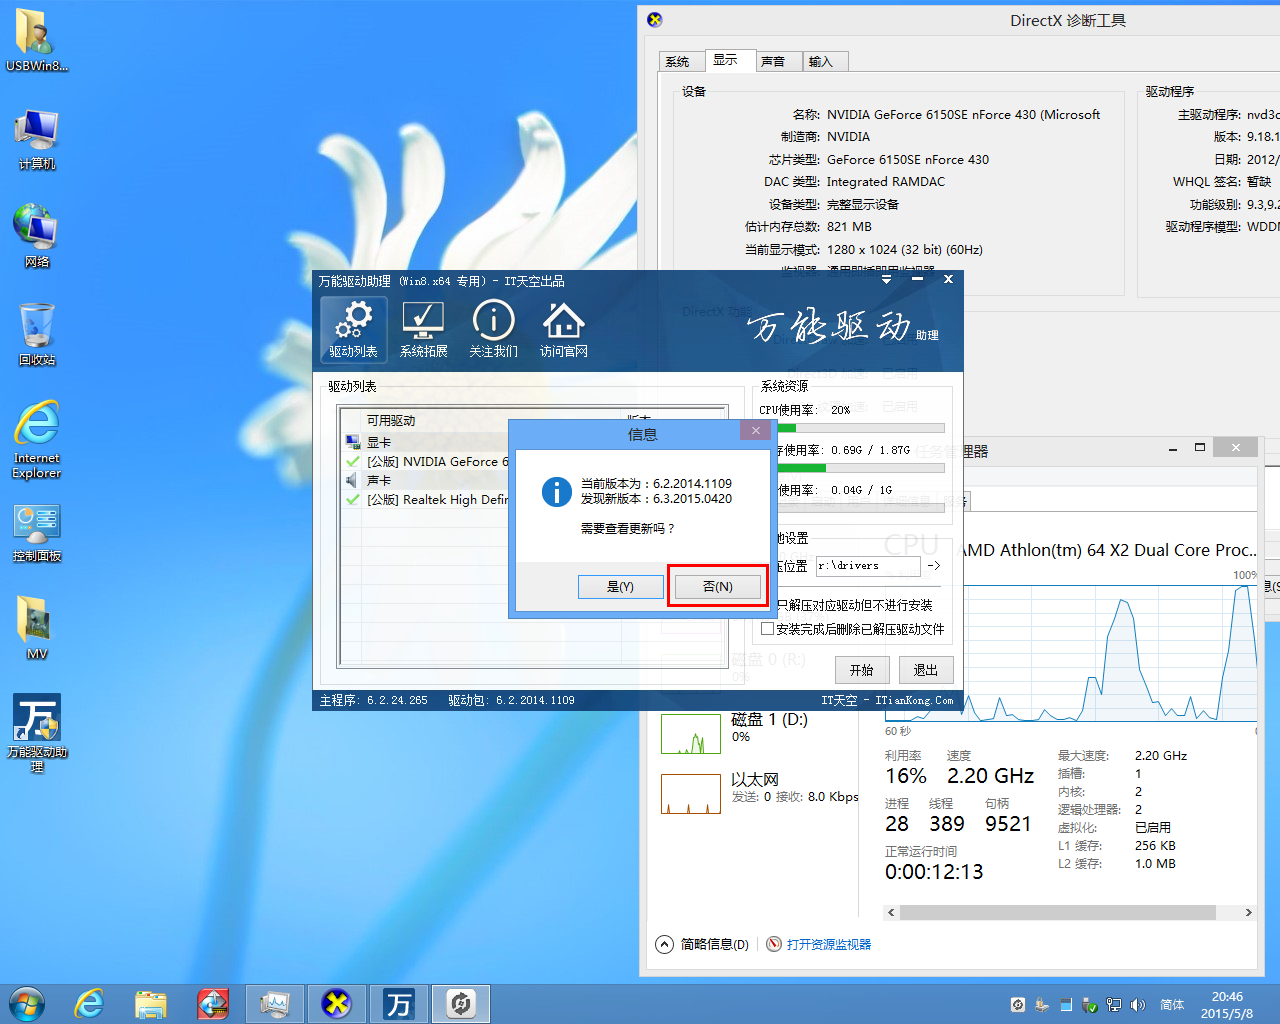The image size is (1280, 1024).
Task: Click the CPU使用率 progress bar
Action: click(x=861, y=428)
